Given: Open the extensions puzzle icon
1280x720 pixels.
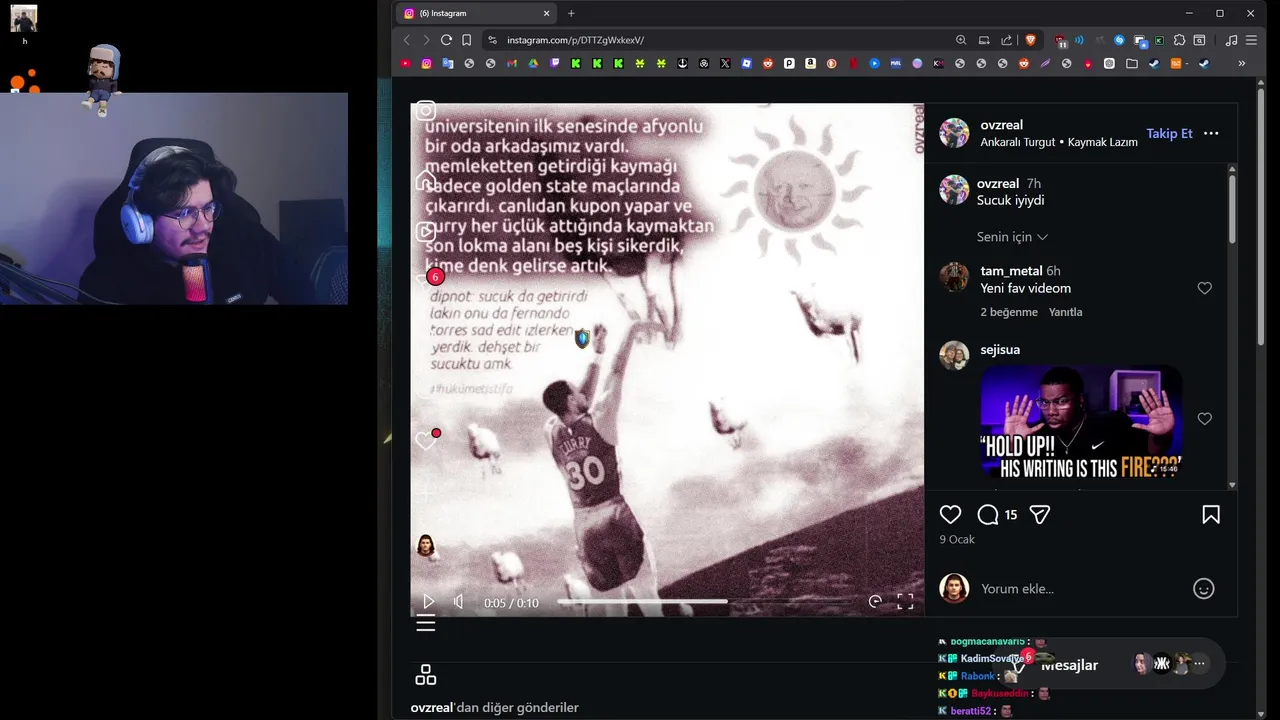Looking at the screenshot, I should pos(1180,40).
